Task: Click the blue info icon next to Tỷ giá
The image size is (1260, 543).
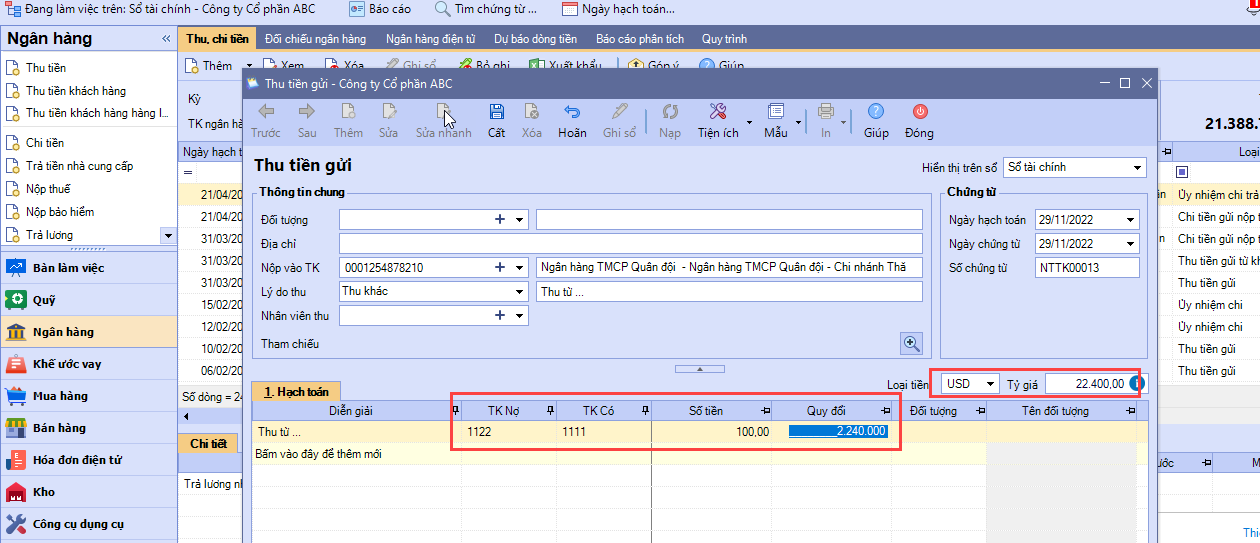Action: click(1136, 384)
